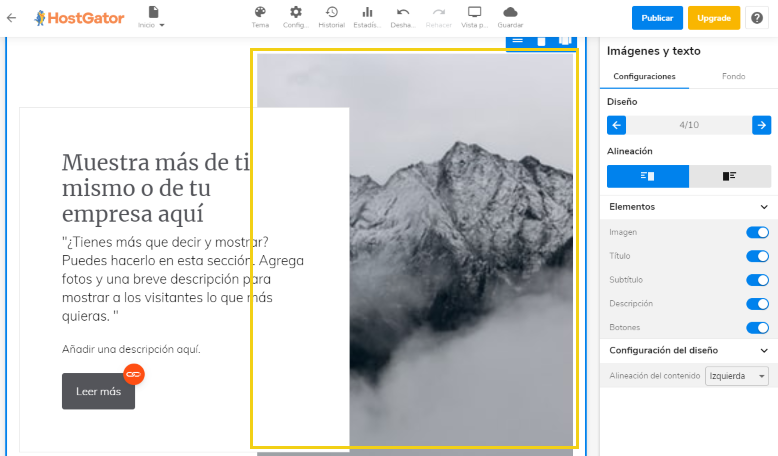
Task: Click the Rehacer redo arrow
Action: [439, 18]
